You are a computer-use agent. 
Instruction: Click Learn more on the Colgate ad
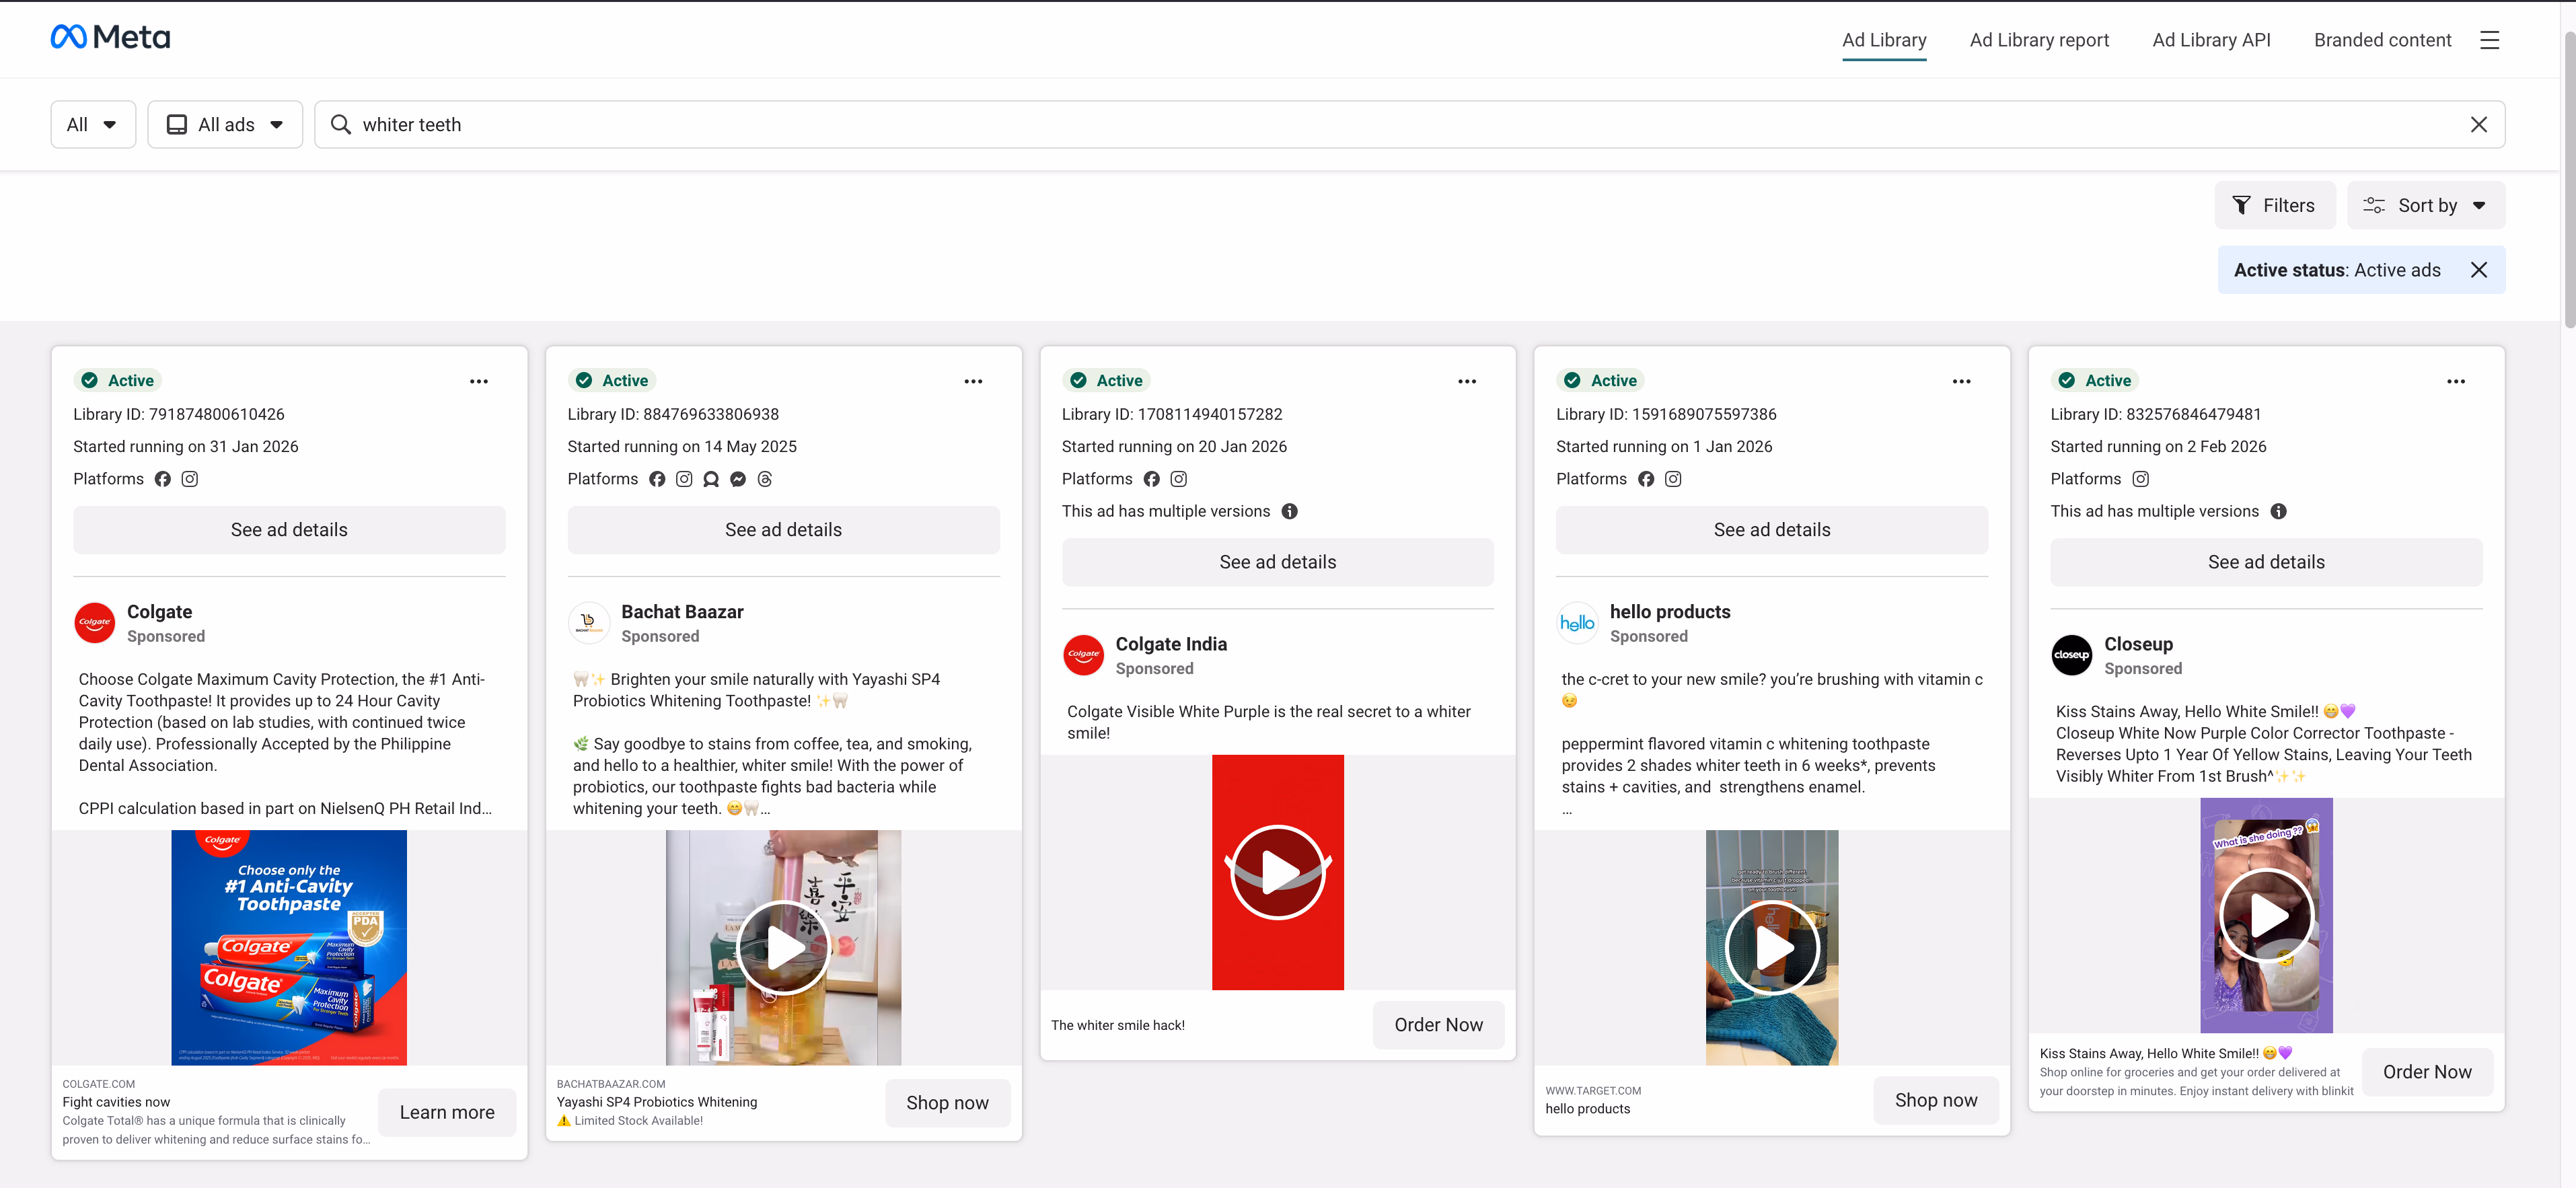[446, 1112]
